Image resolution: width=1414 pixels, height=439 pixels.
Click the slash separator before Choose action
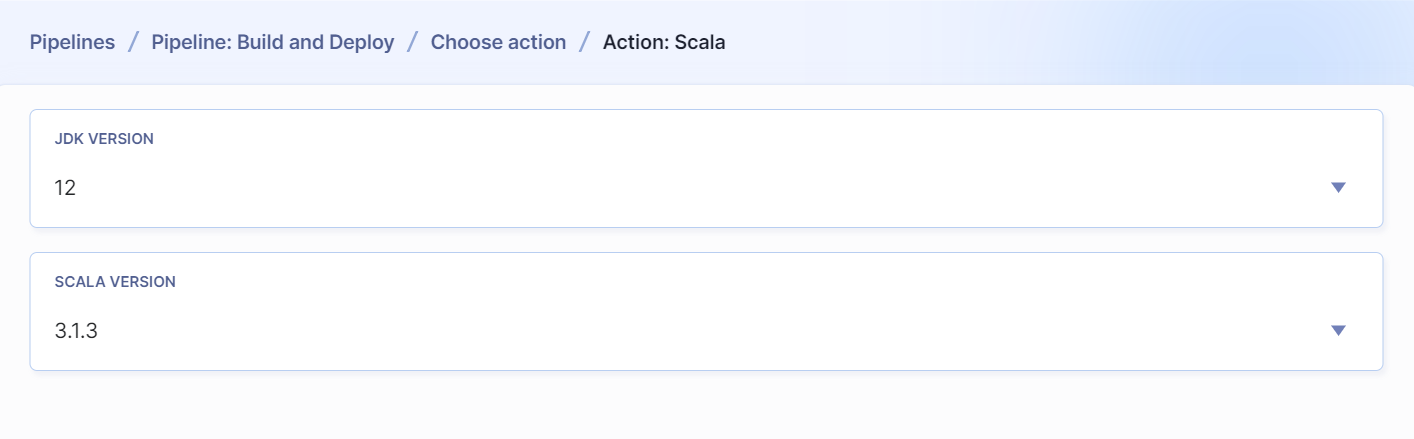413,42
